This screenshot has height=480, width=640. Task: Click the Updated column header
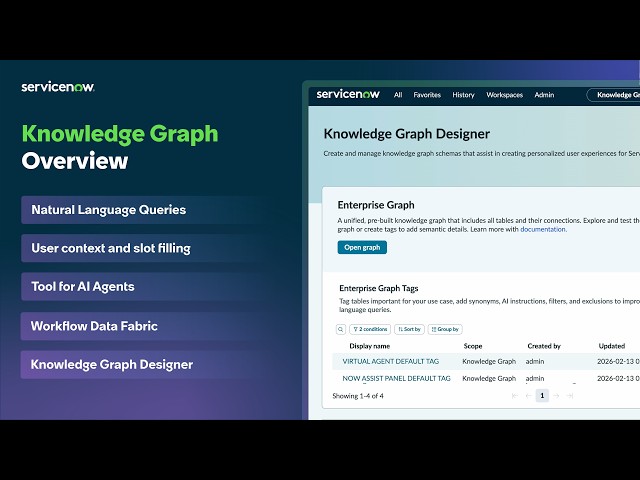pos(611,346)
